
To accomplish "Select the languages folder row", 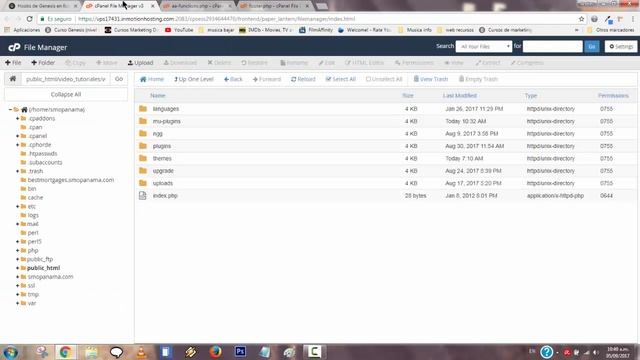I will [x=386, y=109].
